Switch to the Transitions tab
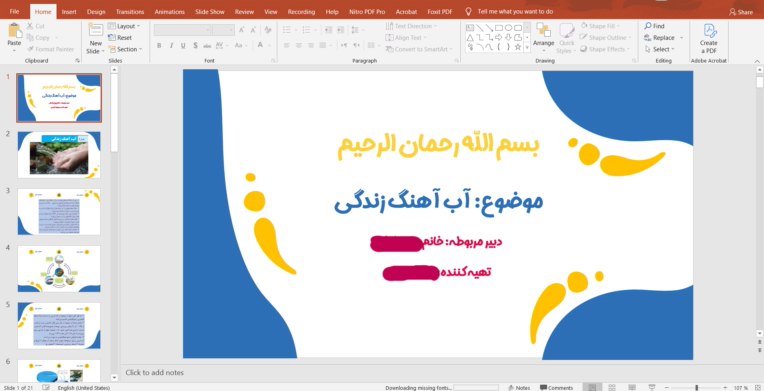The height and width of the screenshot is (391, 764). (x=130, y=12)
